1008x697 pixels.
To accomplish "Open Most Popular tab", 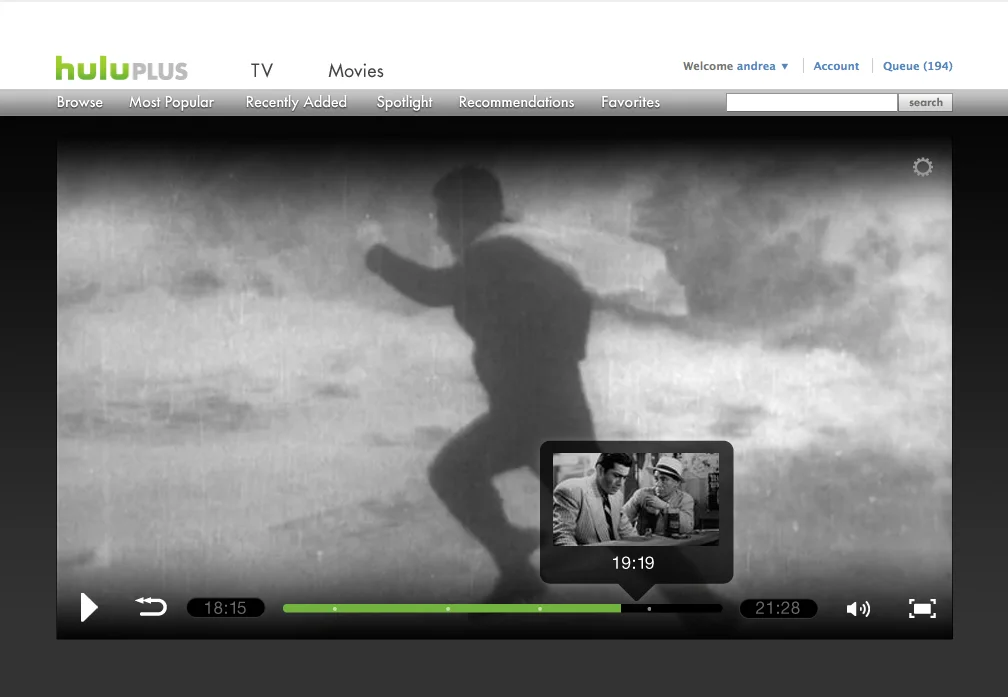I will pos(171,102).
